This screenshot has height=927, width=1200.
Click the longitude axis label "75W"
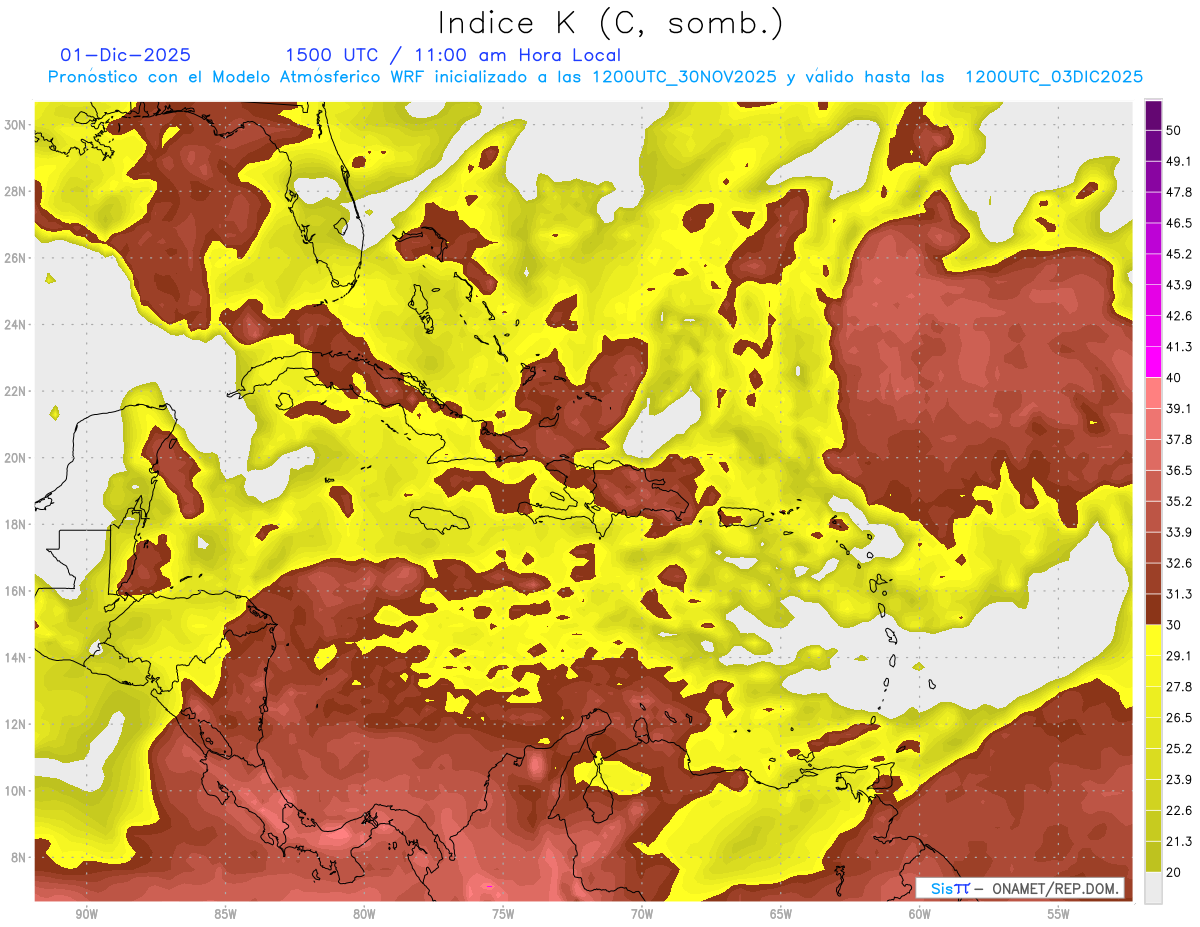point(503,914)
